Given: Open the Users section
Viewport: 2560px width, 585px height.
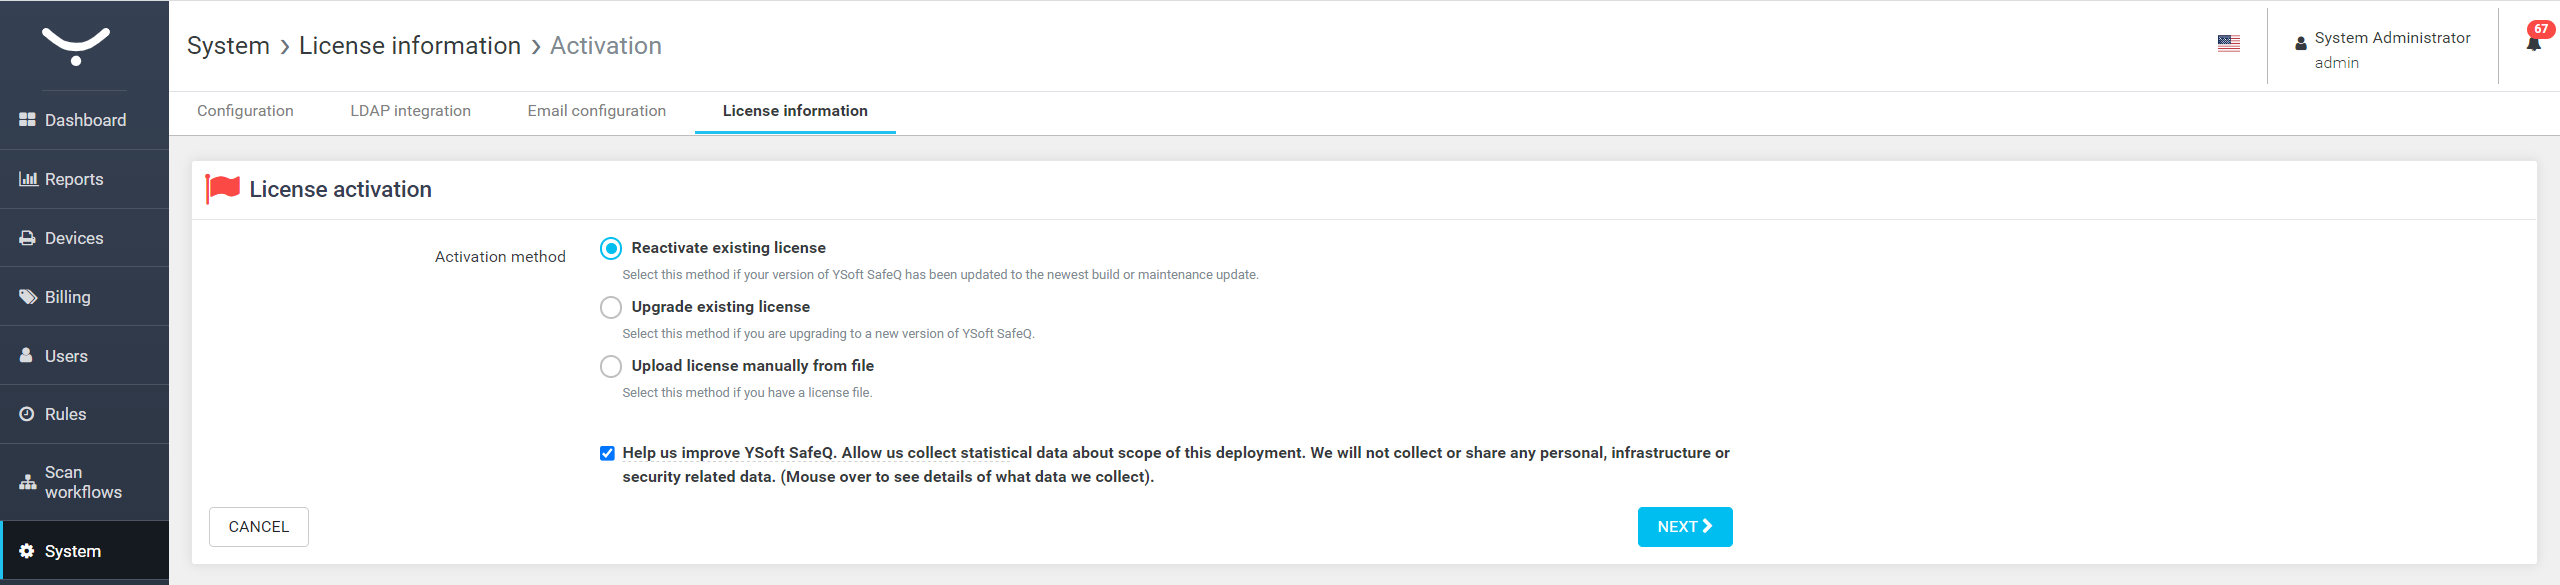Looking at the screenshot, I should pyautogui.click(x=66, y=356).
